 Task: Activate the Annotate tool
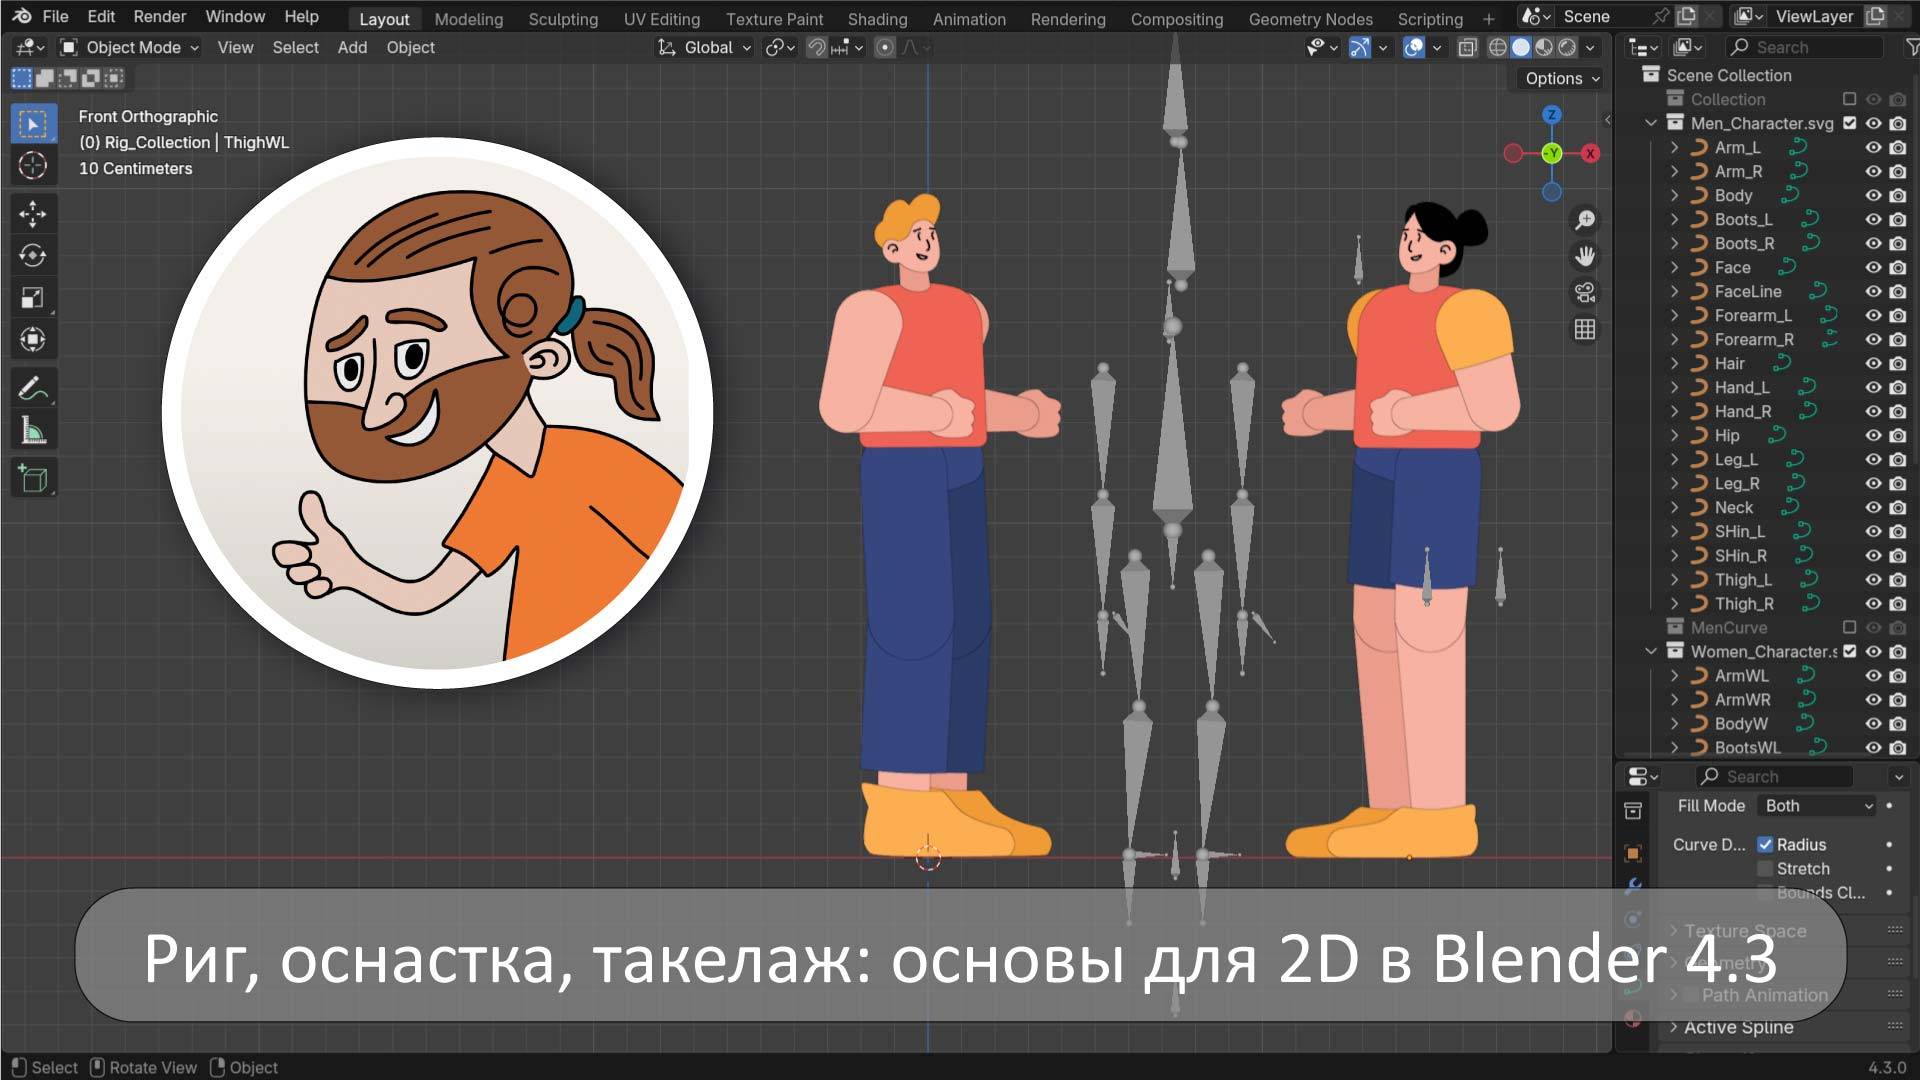point(33,388)
